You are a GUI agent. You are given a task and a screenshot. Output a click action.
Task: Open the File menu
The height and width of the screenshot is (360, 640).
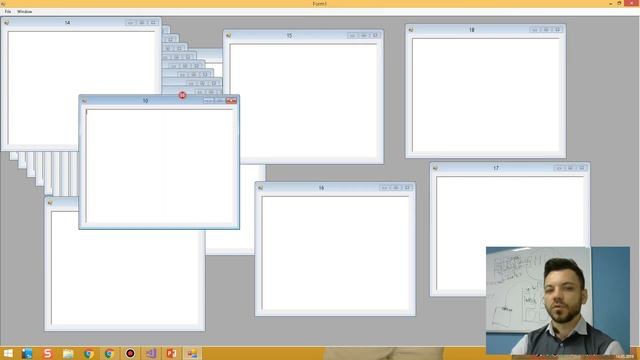(x=8, y=12)
